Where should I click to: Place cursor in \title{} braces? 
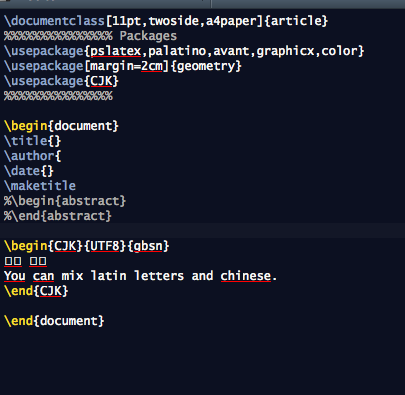[x=54, y=141]
